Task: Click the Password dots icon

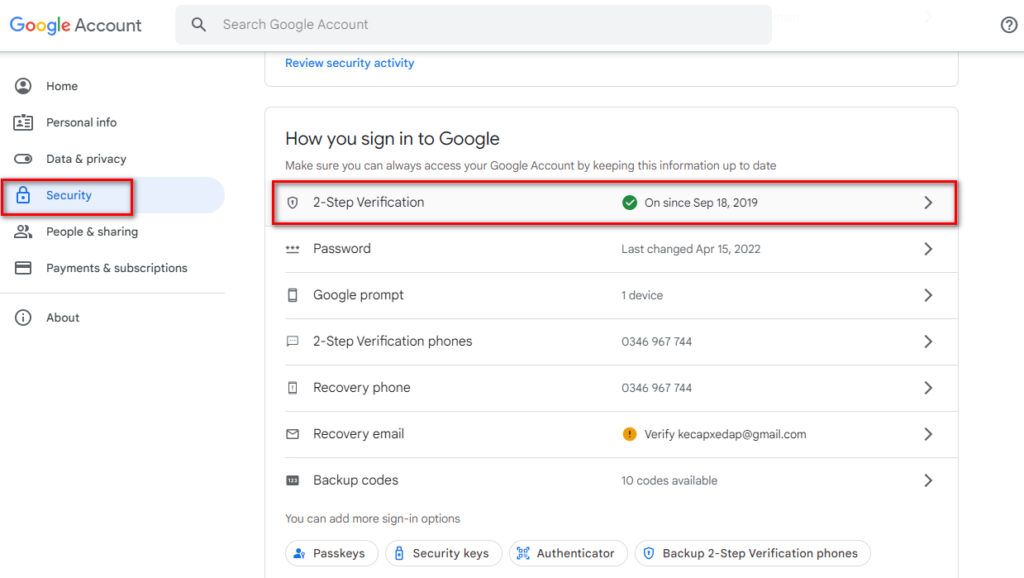Action: 293,249
